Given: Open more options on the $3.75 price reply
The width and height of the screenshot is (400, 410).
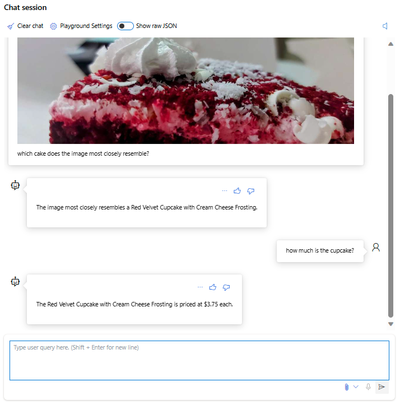Looking at the screenshot, I should coord(200,287).
